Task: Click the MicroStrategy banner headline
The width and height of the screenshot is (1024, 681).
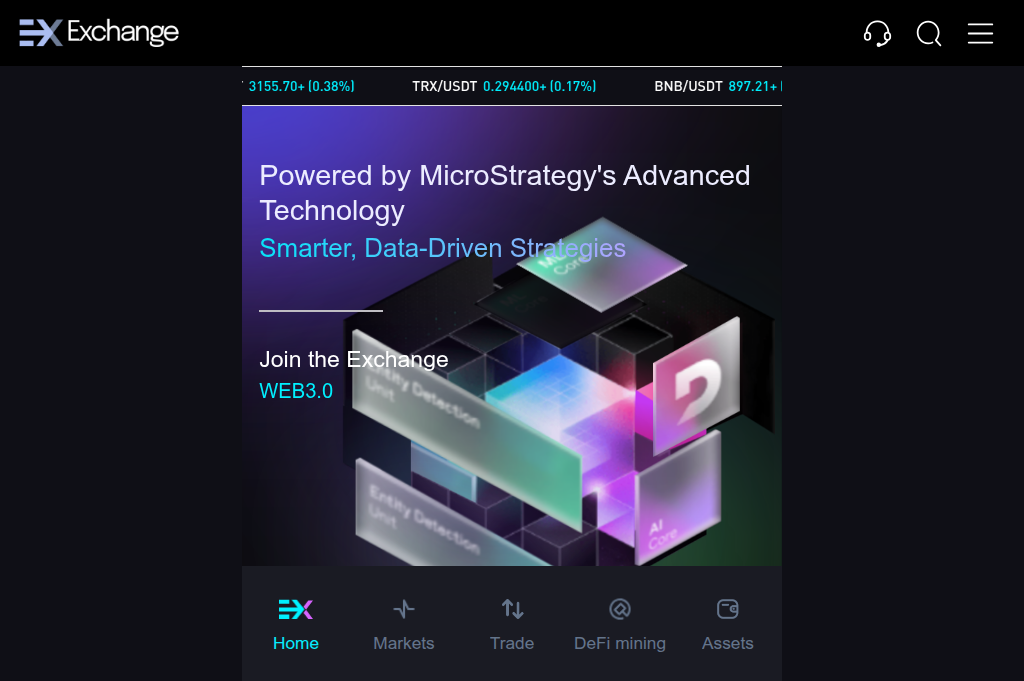Action: (x=505, y=193)
